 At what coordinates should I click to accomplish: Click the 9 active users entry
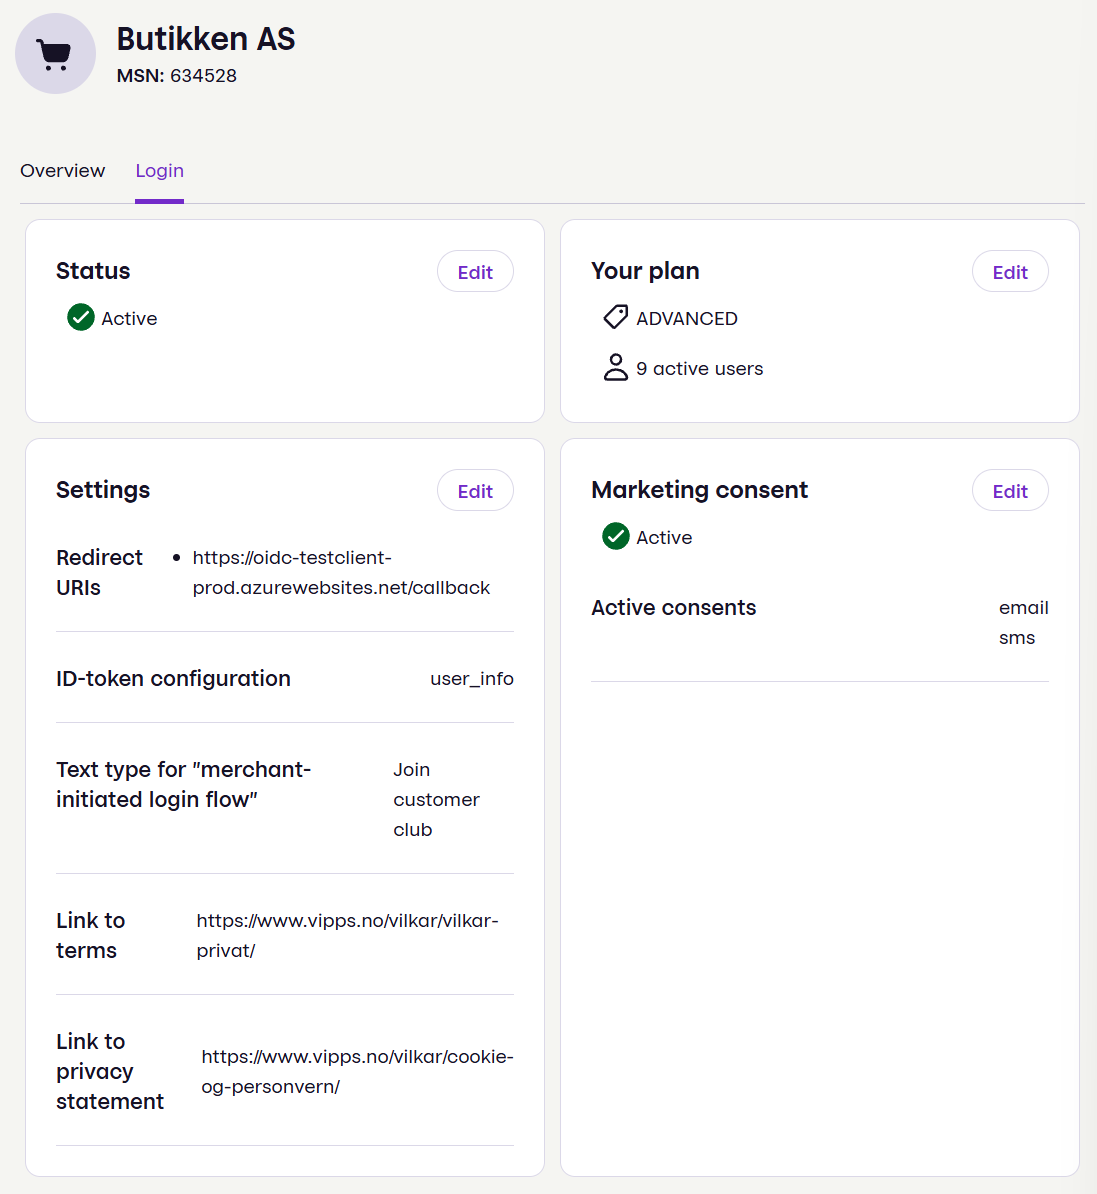point(699,368)
